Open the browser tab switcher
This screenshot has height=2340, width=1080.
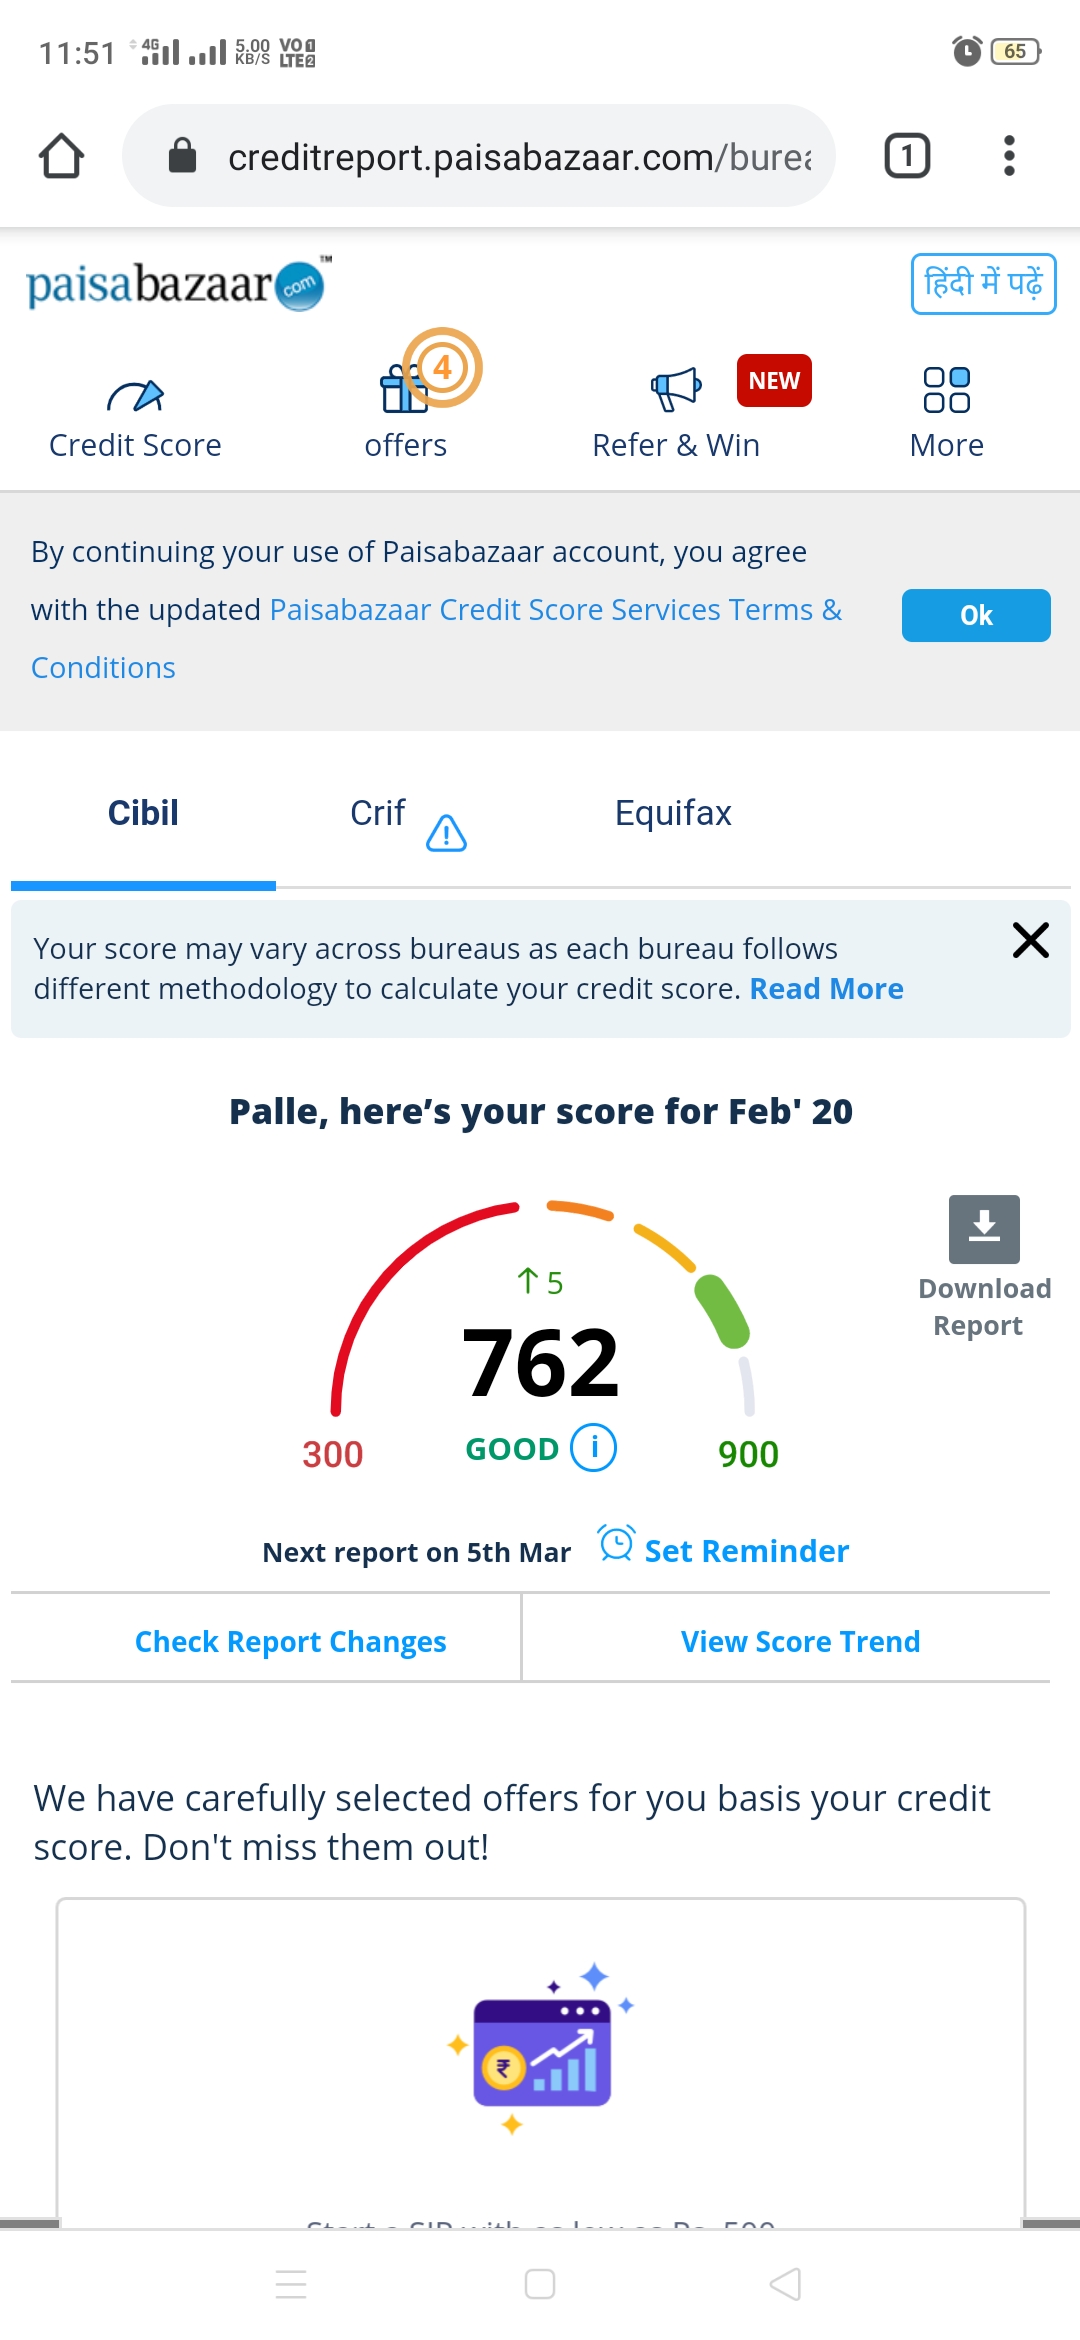click(907, 156)
